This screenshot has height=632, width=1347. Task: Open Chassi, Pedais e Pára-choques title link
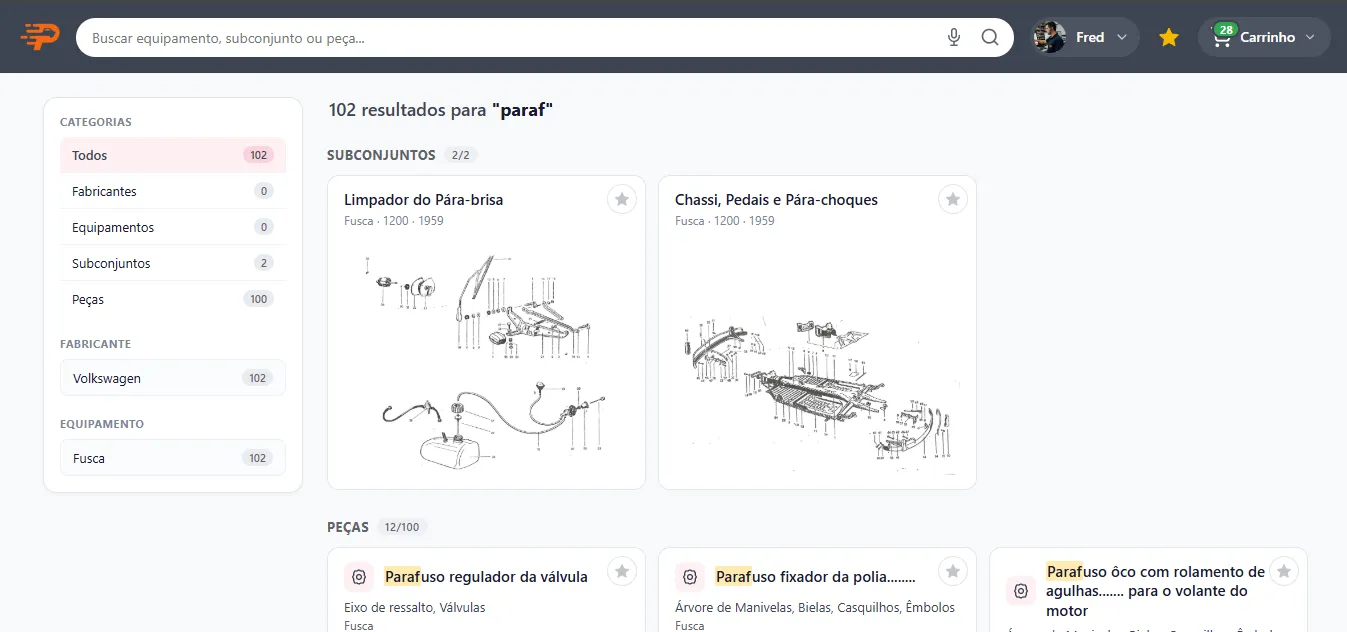coord(776,200)
